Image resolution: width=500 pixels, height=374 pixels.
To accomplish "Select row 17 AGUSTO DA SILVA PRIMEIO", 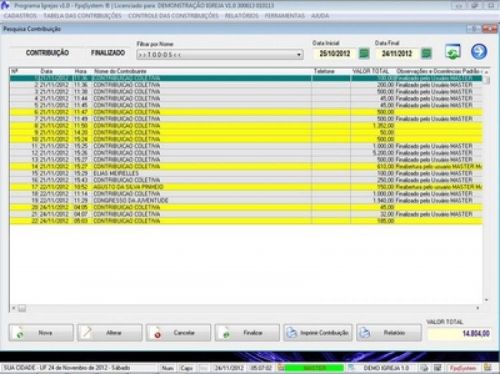I will point(246,187).
